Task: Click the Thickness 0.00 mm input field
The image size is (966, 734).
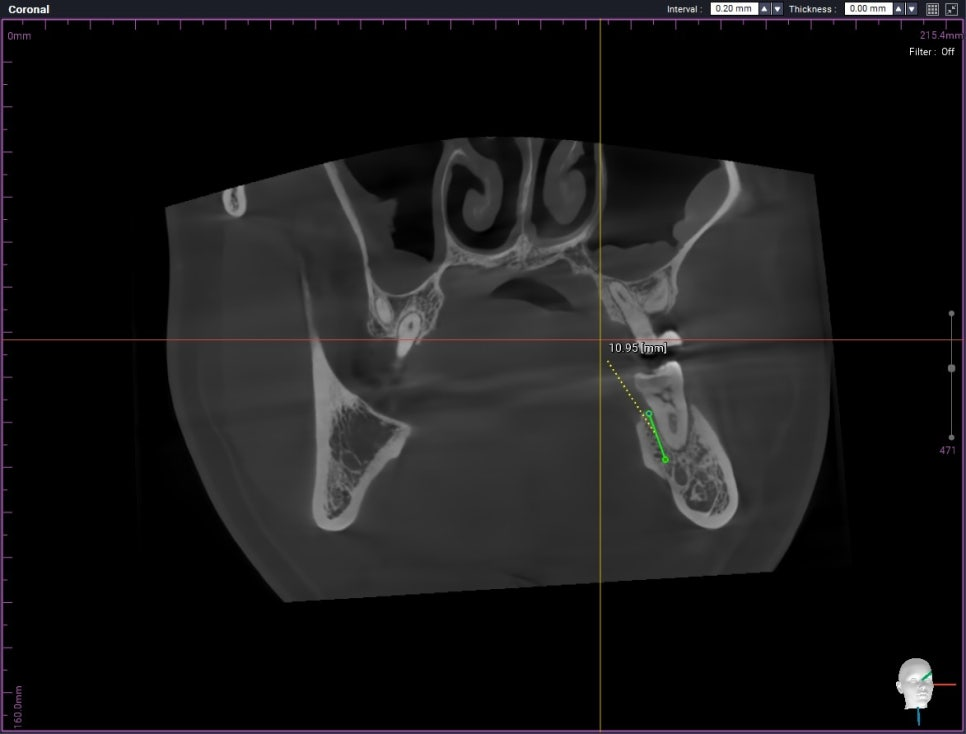Action: pyautogui.click(x=867, y=9)
